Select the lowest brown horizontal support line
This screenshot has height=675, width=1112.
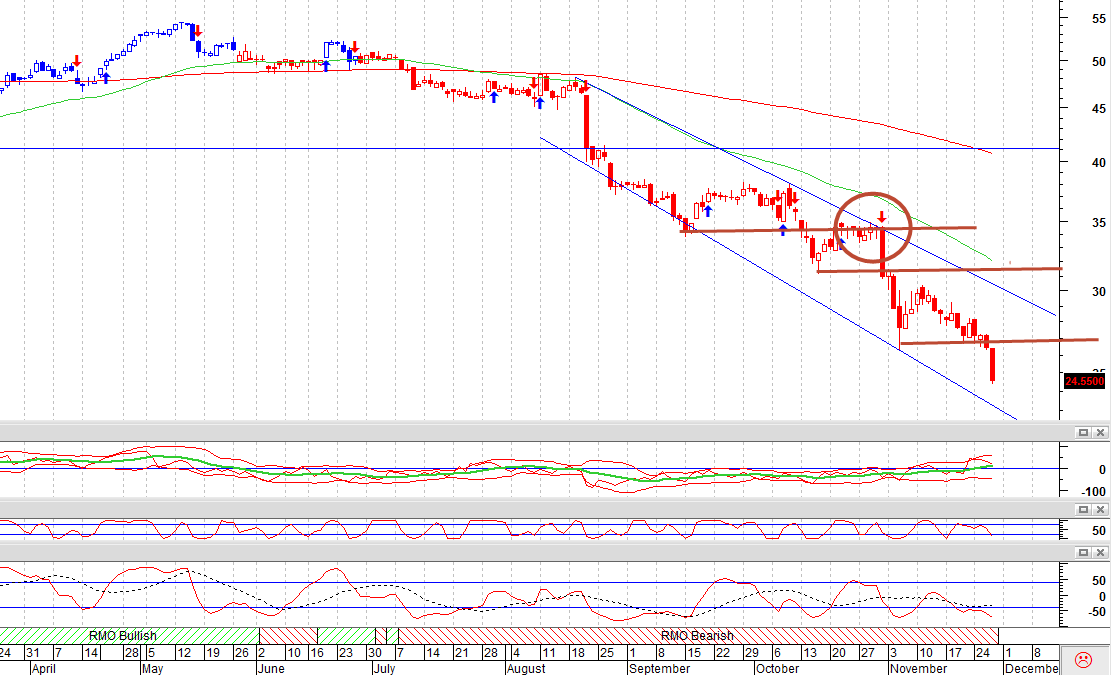999,342
